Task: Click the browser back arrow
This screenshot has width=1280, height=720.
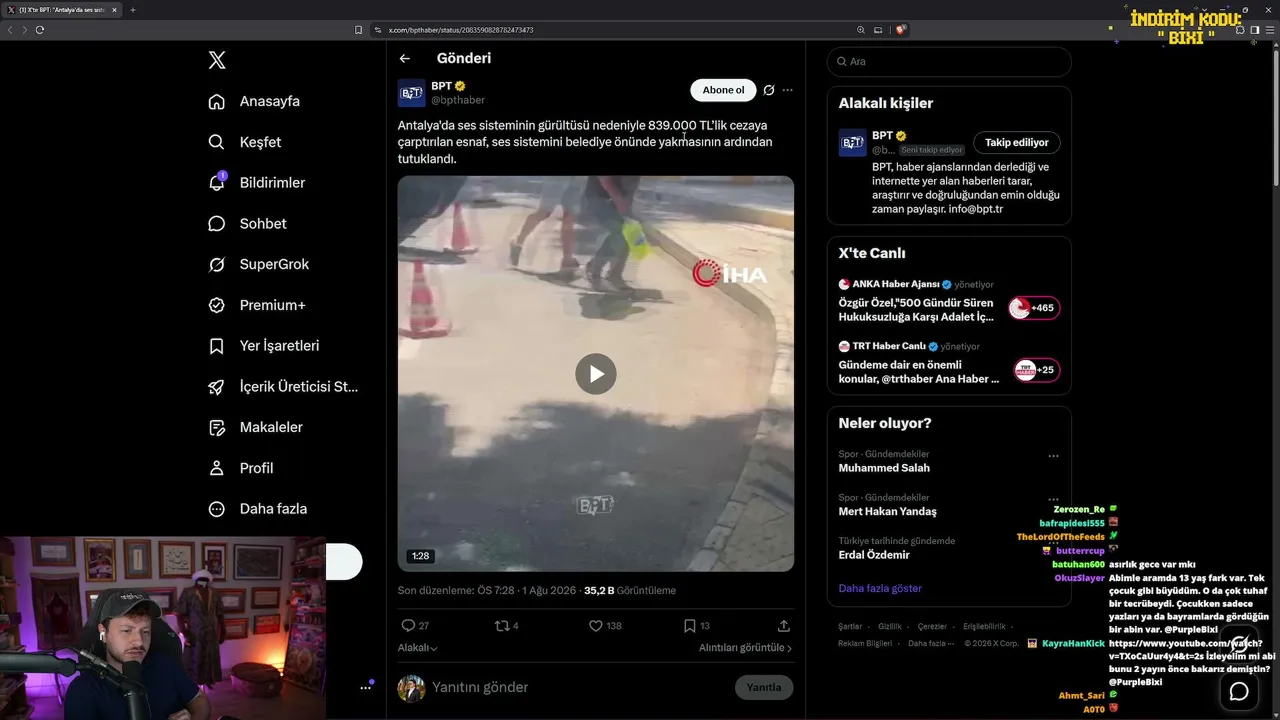Action: point(11,30)
